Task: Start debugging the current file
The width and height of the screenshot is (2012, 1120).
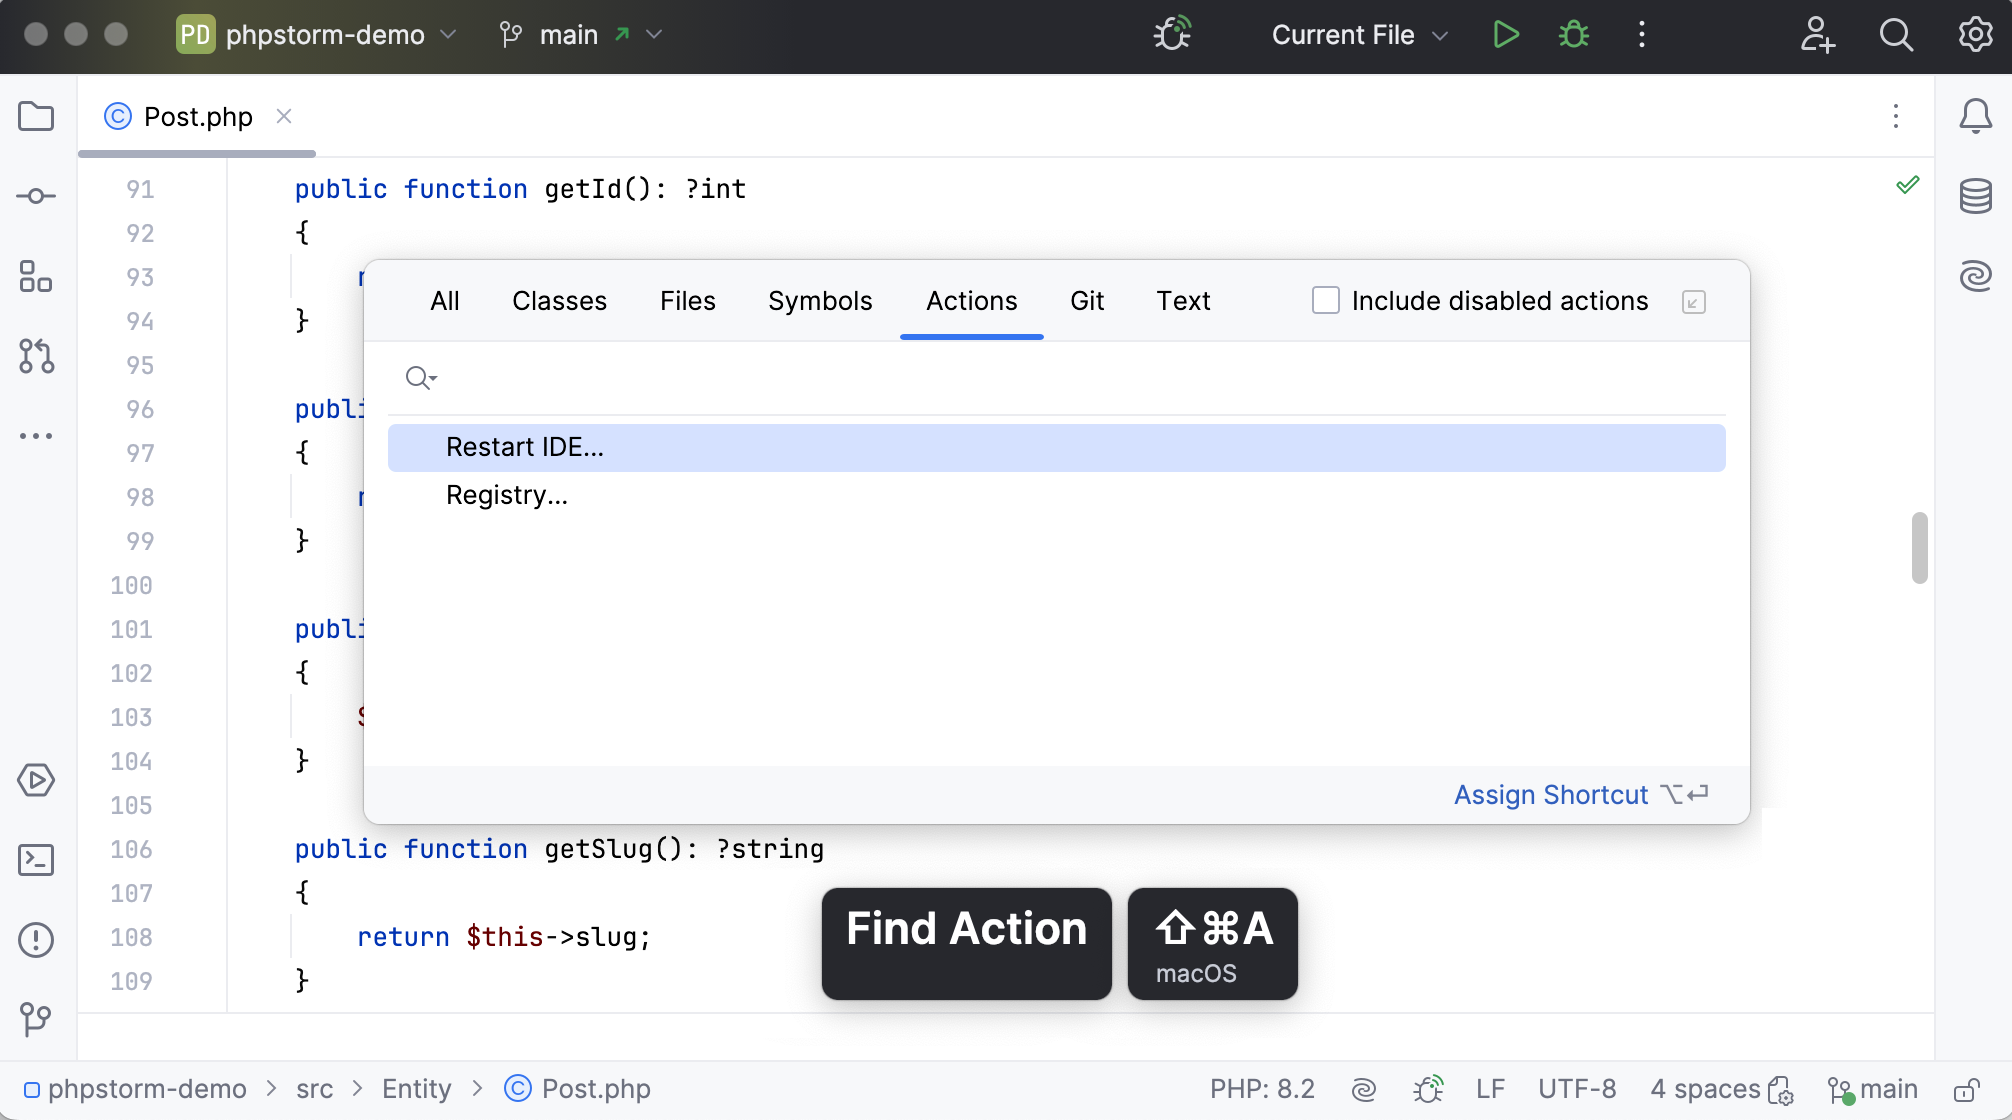Action: point(1573,34)
